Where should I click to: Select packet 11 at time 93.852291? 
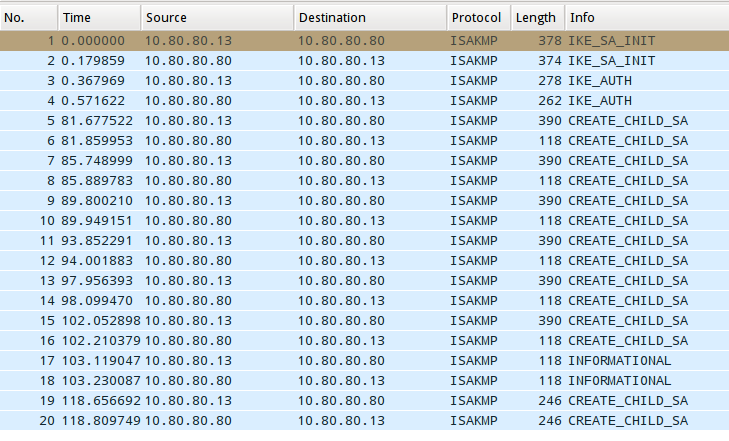click(x=364, y=241)
